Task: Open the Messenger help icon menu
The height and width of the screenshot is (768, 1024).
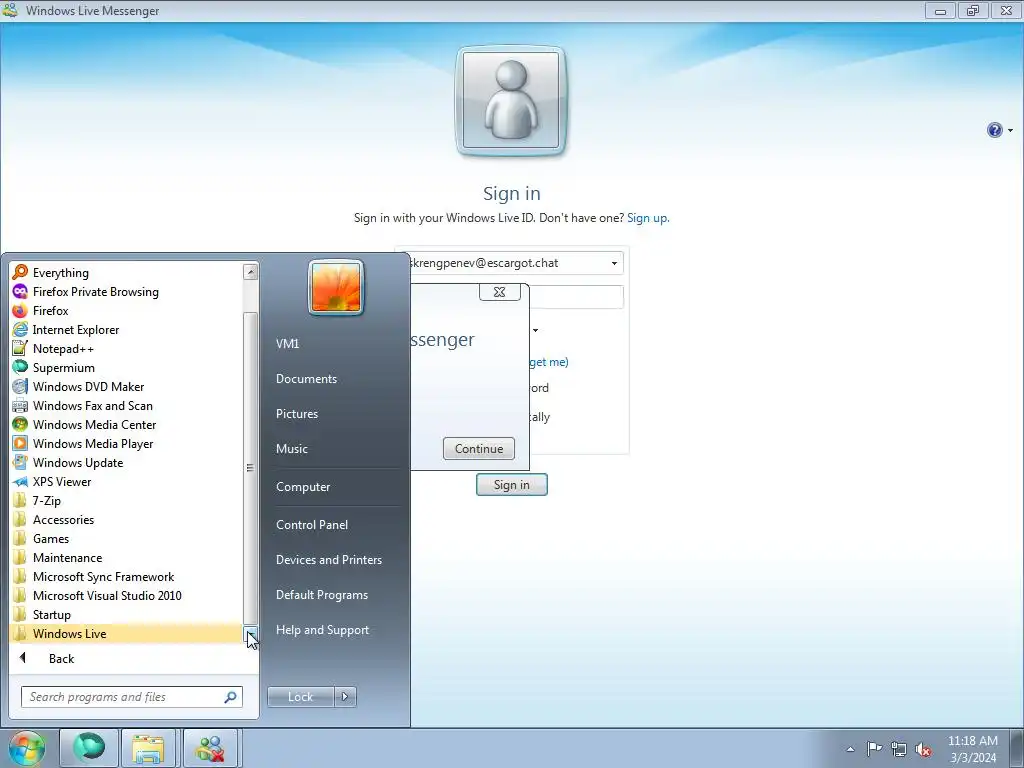Action: point(999,130)
